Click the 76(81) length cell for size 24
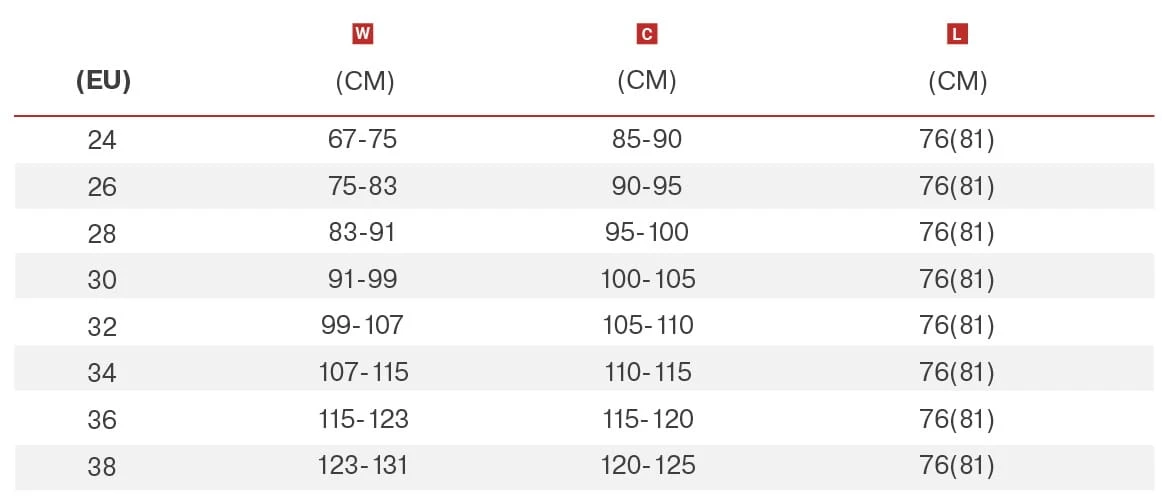This screenshot has width=1162, height=500. [x=957, y=140]
